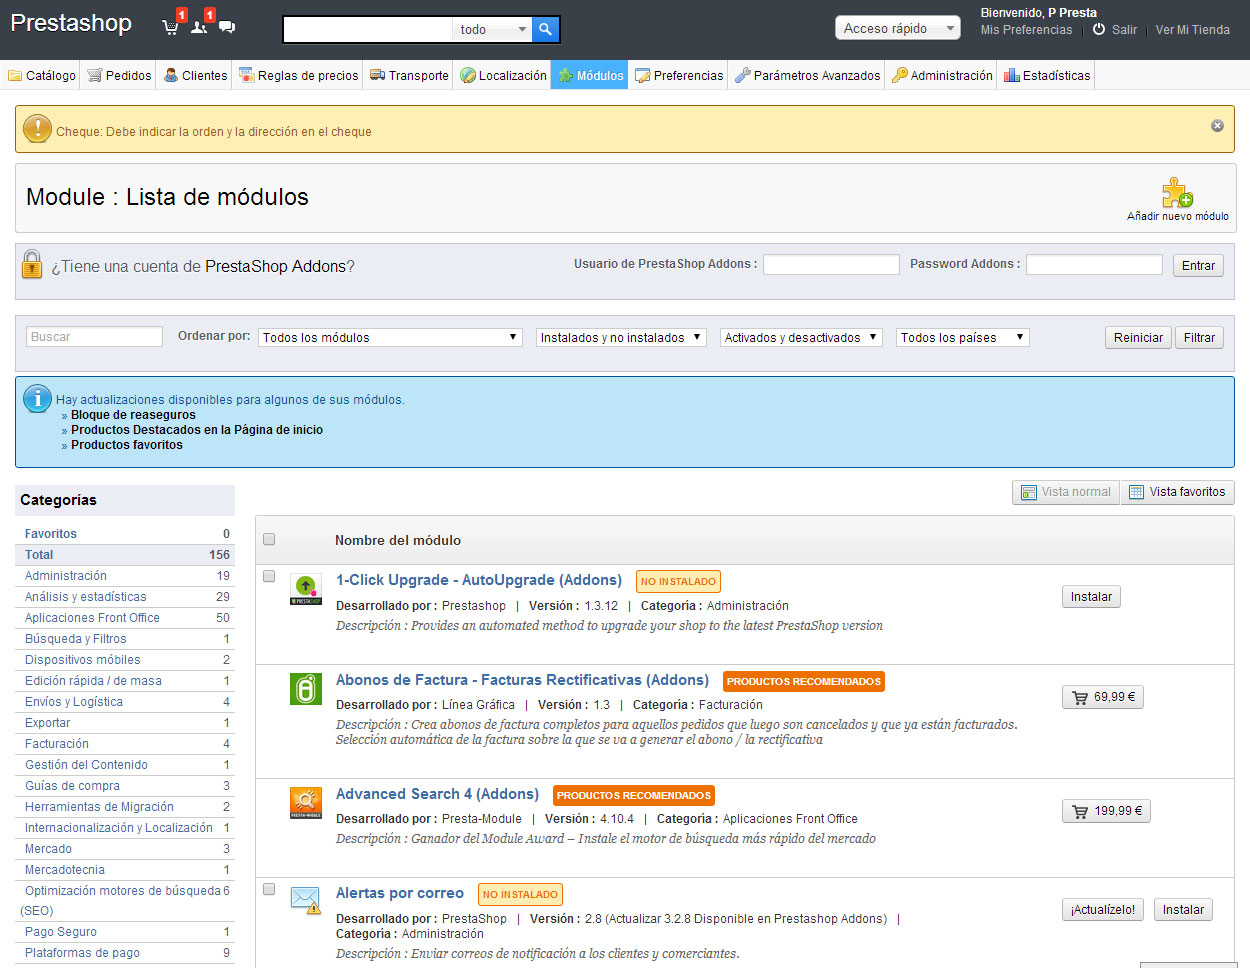Switch to Vista normal view
The width and height of the screenshot is (1250, 968).
tap(1066, 491)
